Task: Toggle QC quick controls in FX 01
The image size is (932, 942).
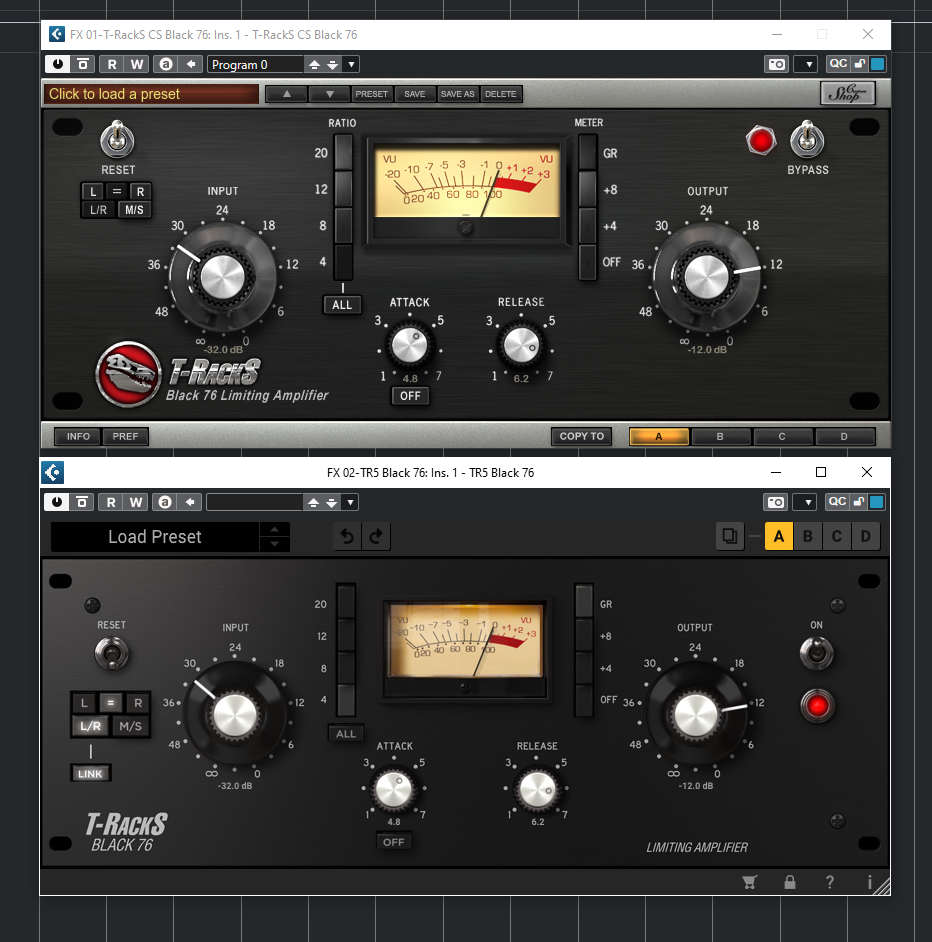Action: pyautogui.click(x=838, y=64)
